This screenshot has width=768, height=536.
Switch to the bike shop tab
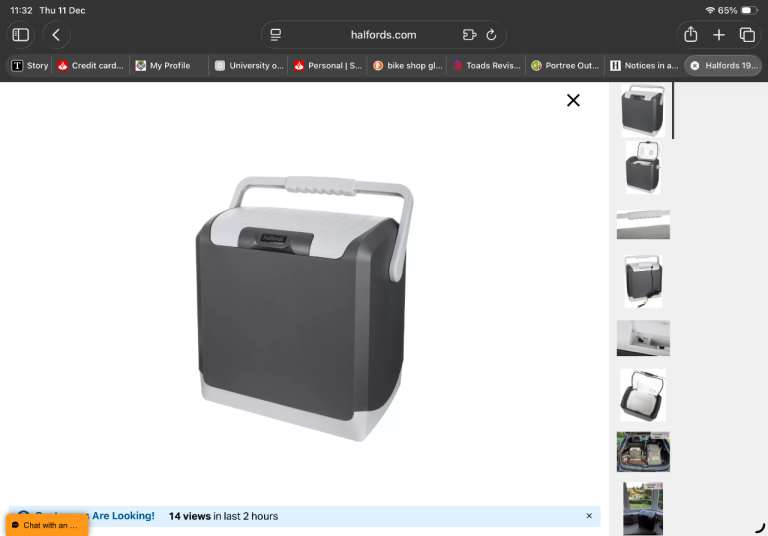(x=407, y=66)
